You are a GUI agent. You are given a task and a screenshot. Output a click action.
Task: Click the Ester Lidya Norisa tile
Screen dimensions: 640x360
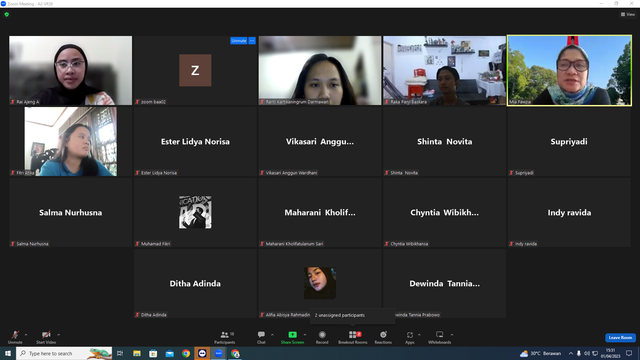coord(195,142)
